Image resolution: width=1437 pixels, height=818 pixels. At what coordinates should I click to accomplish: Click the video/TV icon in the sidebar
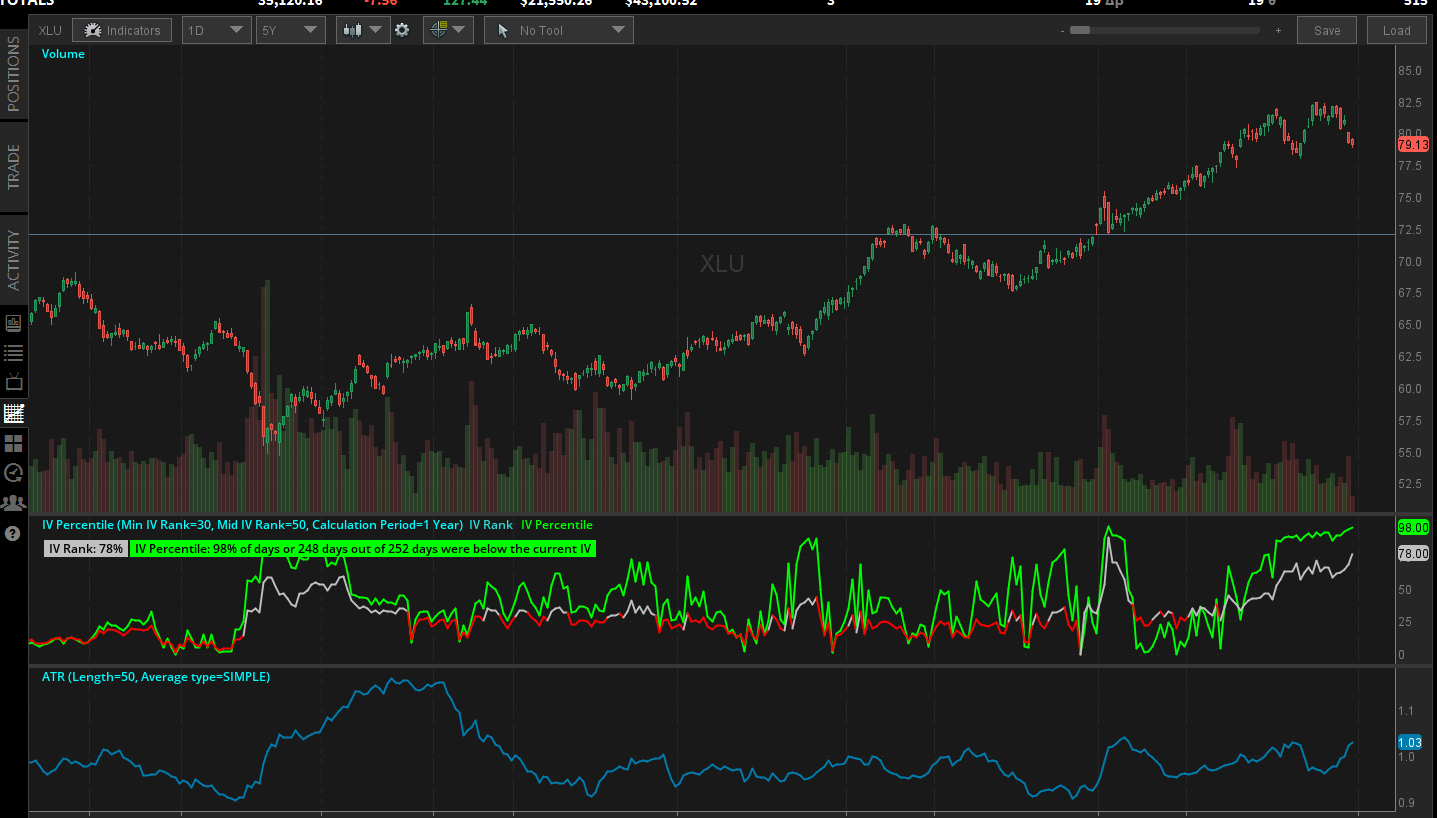[x=14, y=381]
